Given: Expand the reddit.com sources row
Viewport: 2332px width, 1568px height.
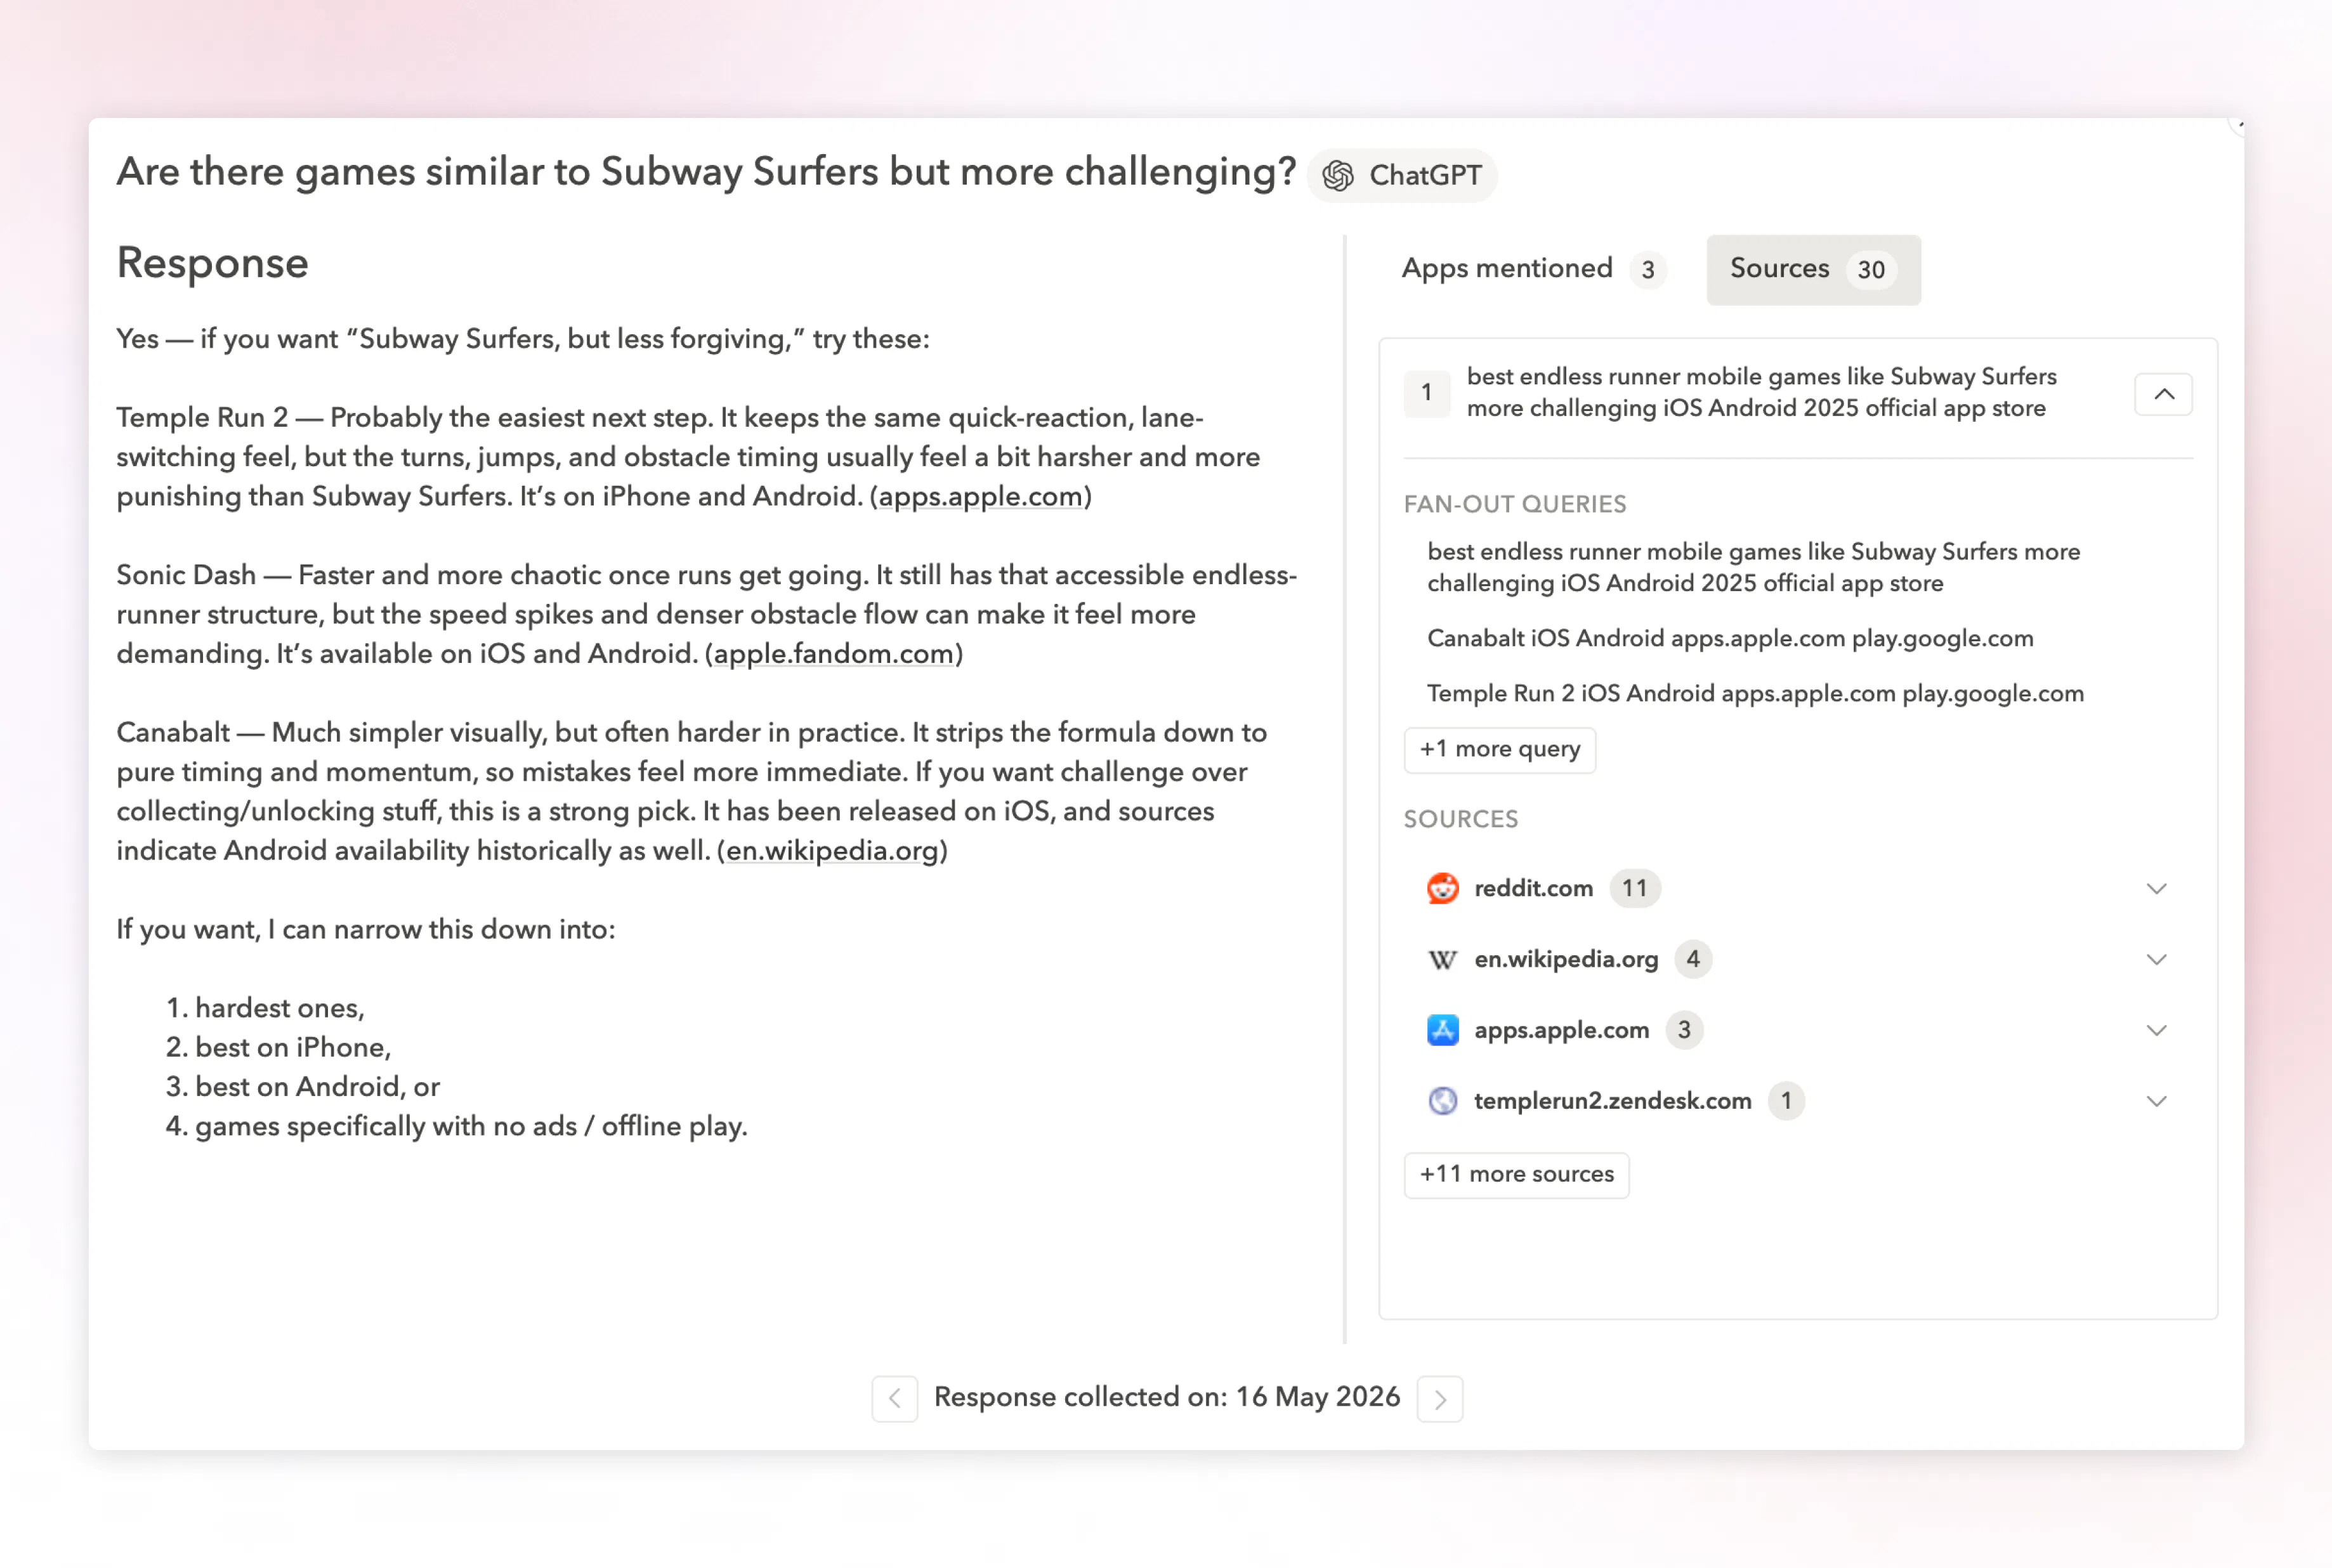Looking at the screenshot, I should tap(2157, 888).
